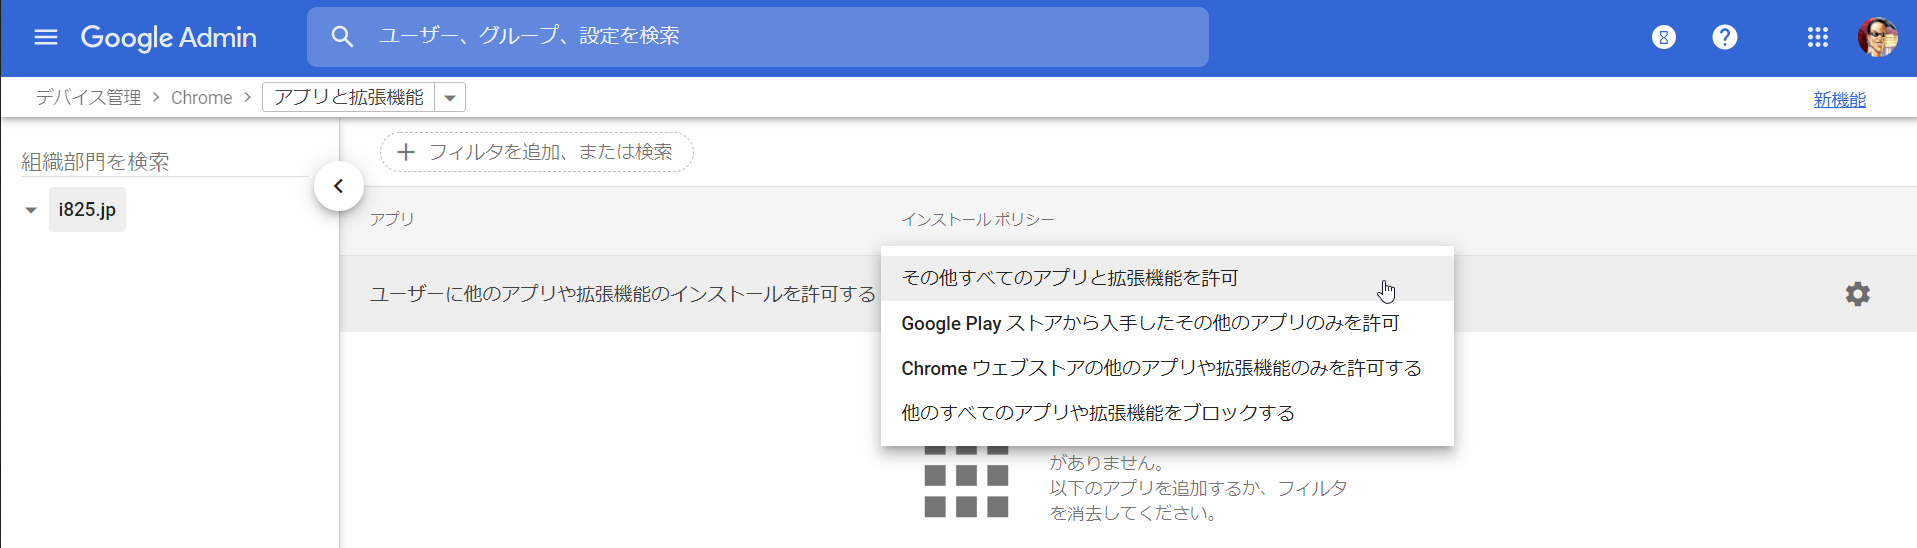Screen dimensions: 1917x548
Task: Open the help question mark icon
Action: pos(1724,37)
